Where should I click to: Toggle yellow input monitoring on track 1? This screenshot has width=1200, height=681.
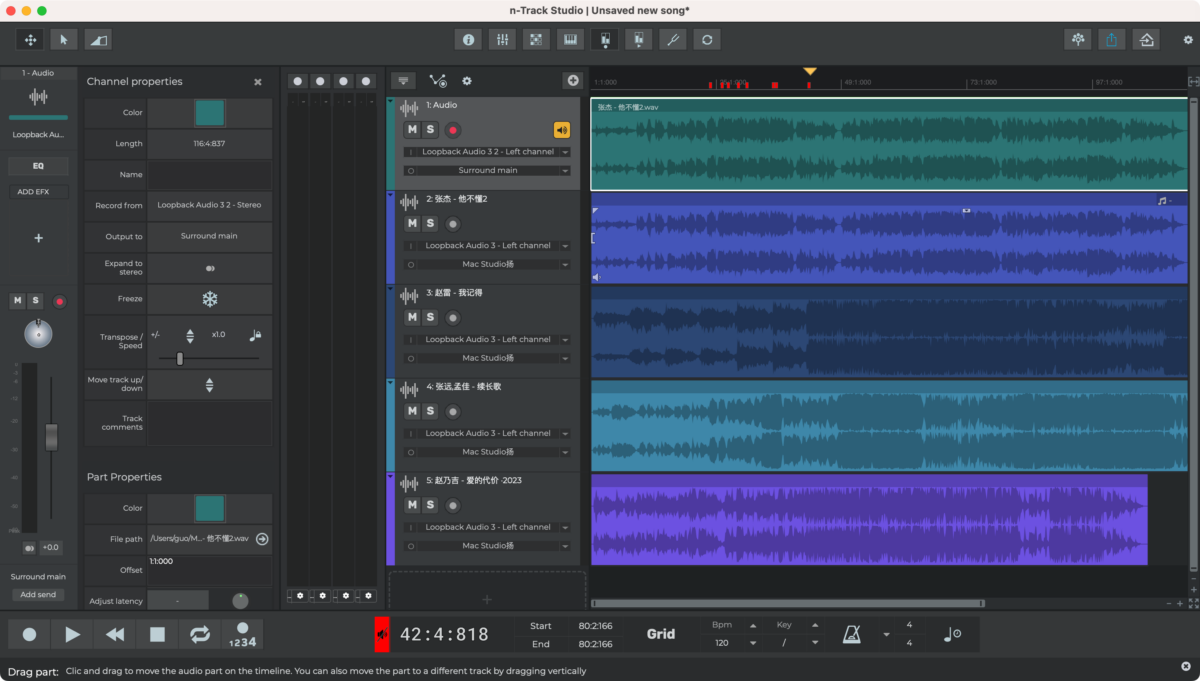coord(562,130)
